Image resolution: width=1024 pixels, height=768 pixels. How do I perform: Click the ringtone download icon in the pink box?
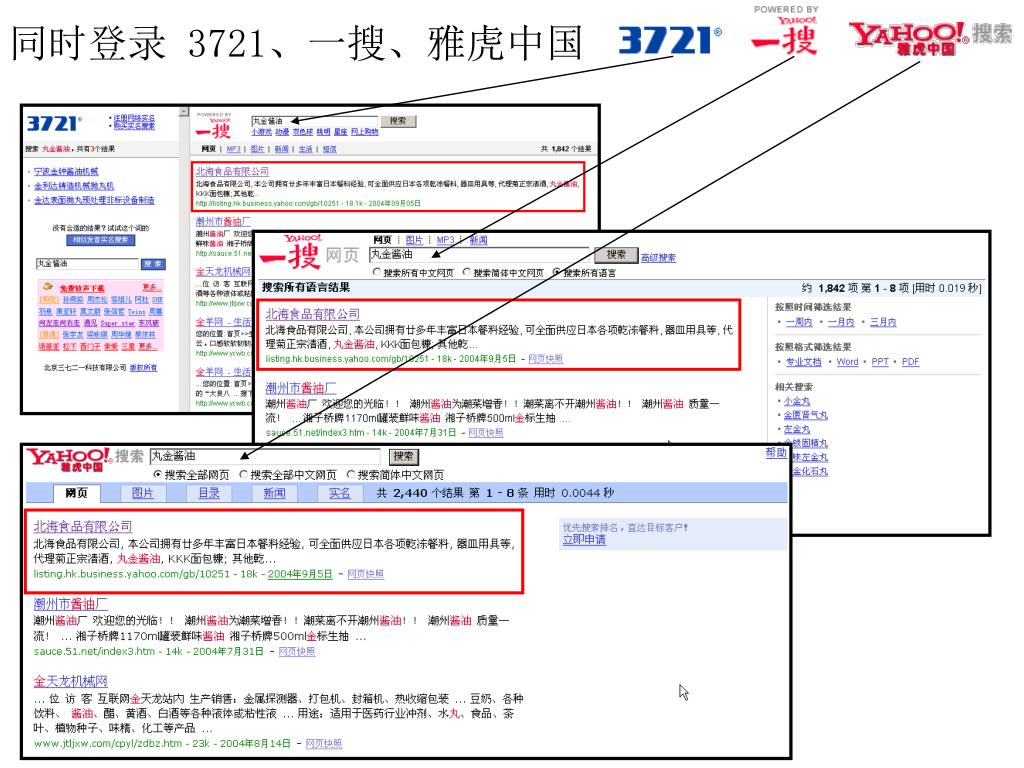coord(47,287)
